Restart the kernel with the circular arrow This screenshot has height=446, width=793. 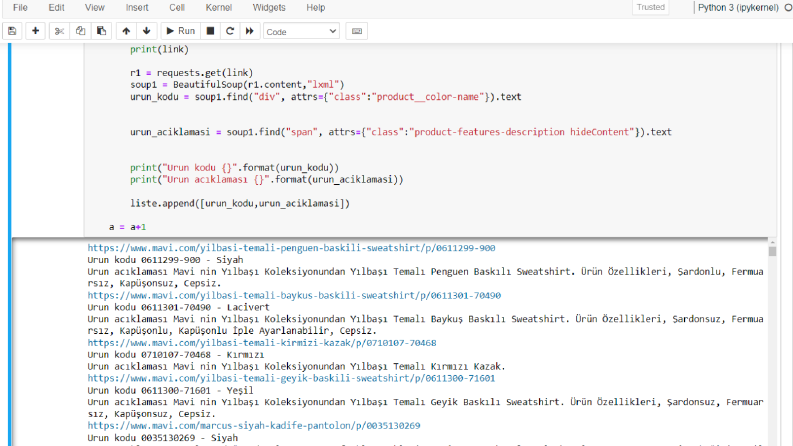(230, 31)
